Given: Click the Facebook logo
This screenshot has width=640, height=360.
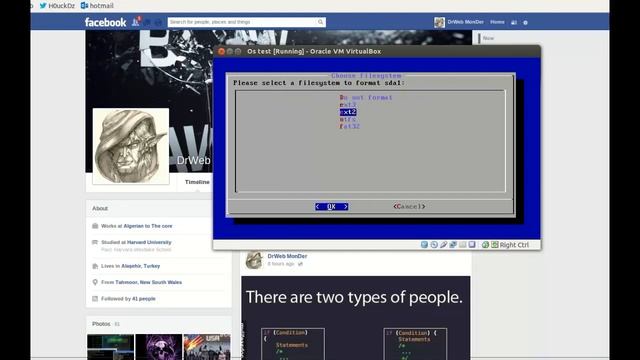Looking at the screenshot, I should [x=105, y=22].
